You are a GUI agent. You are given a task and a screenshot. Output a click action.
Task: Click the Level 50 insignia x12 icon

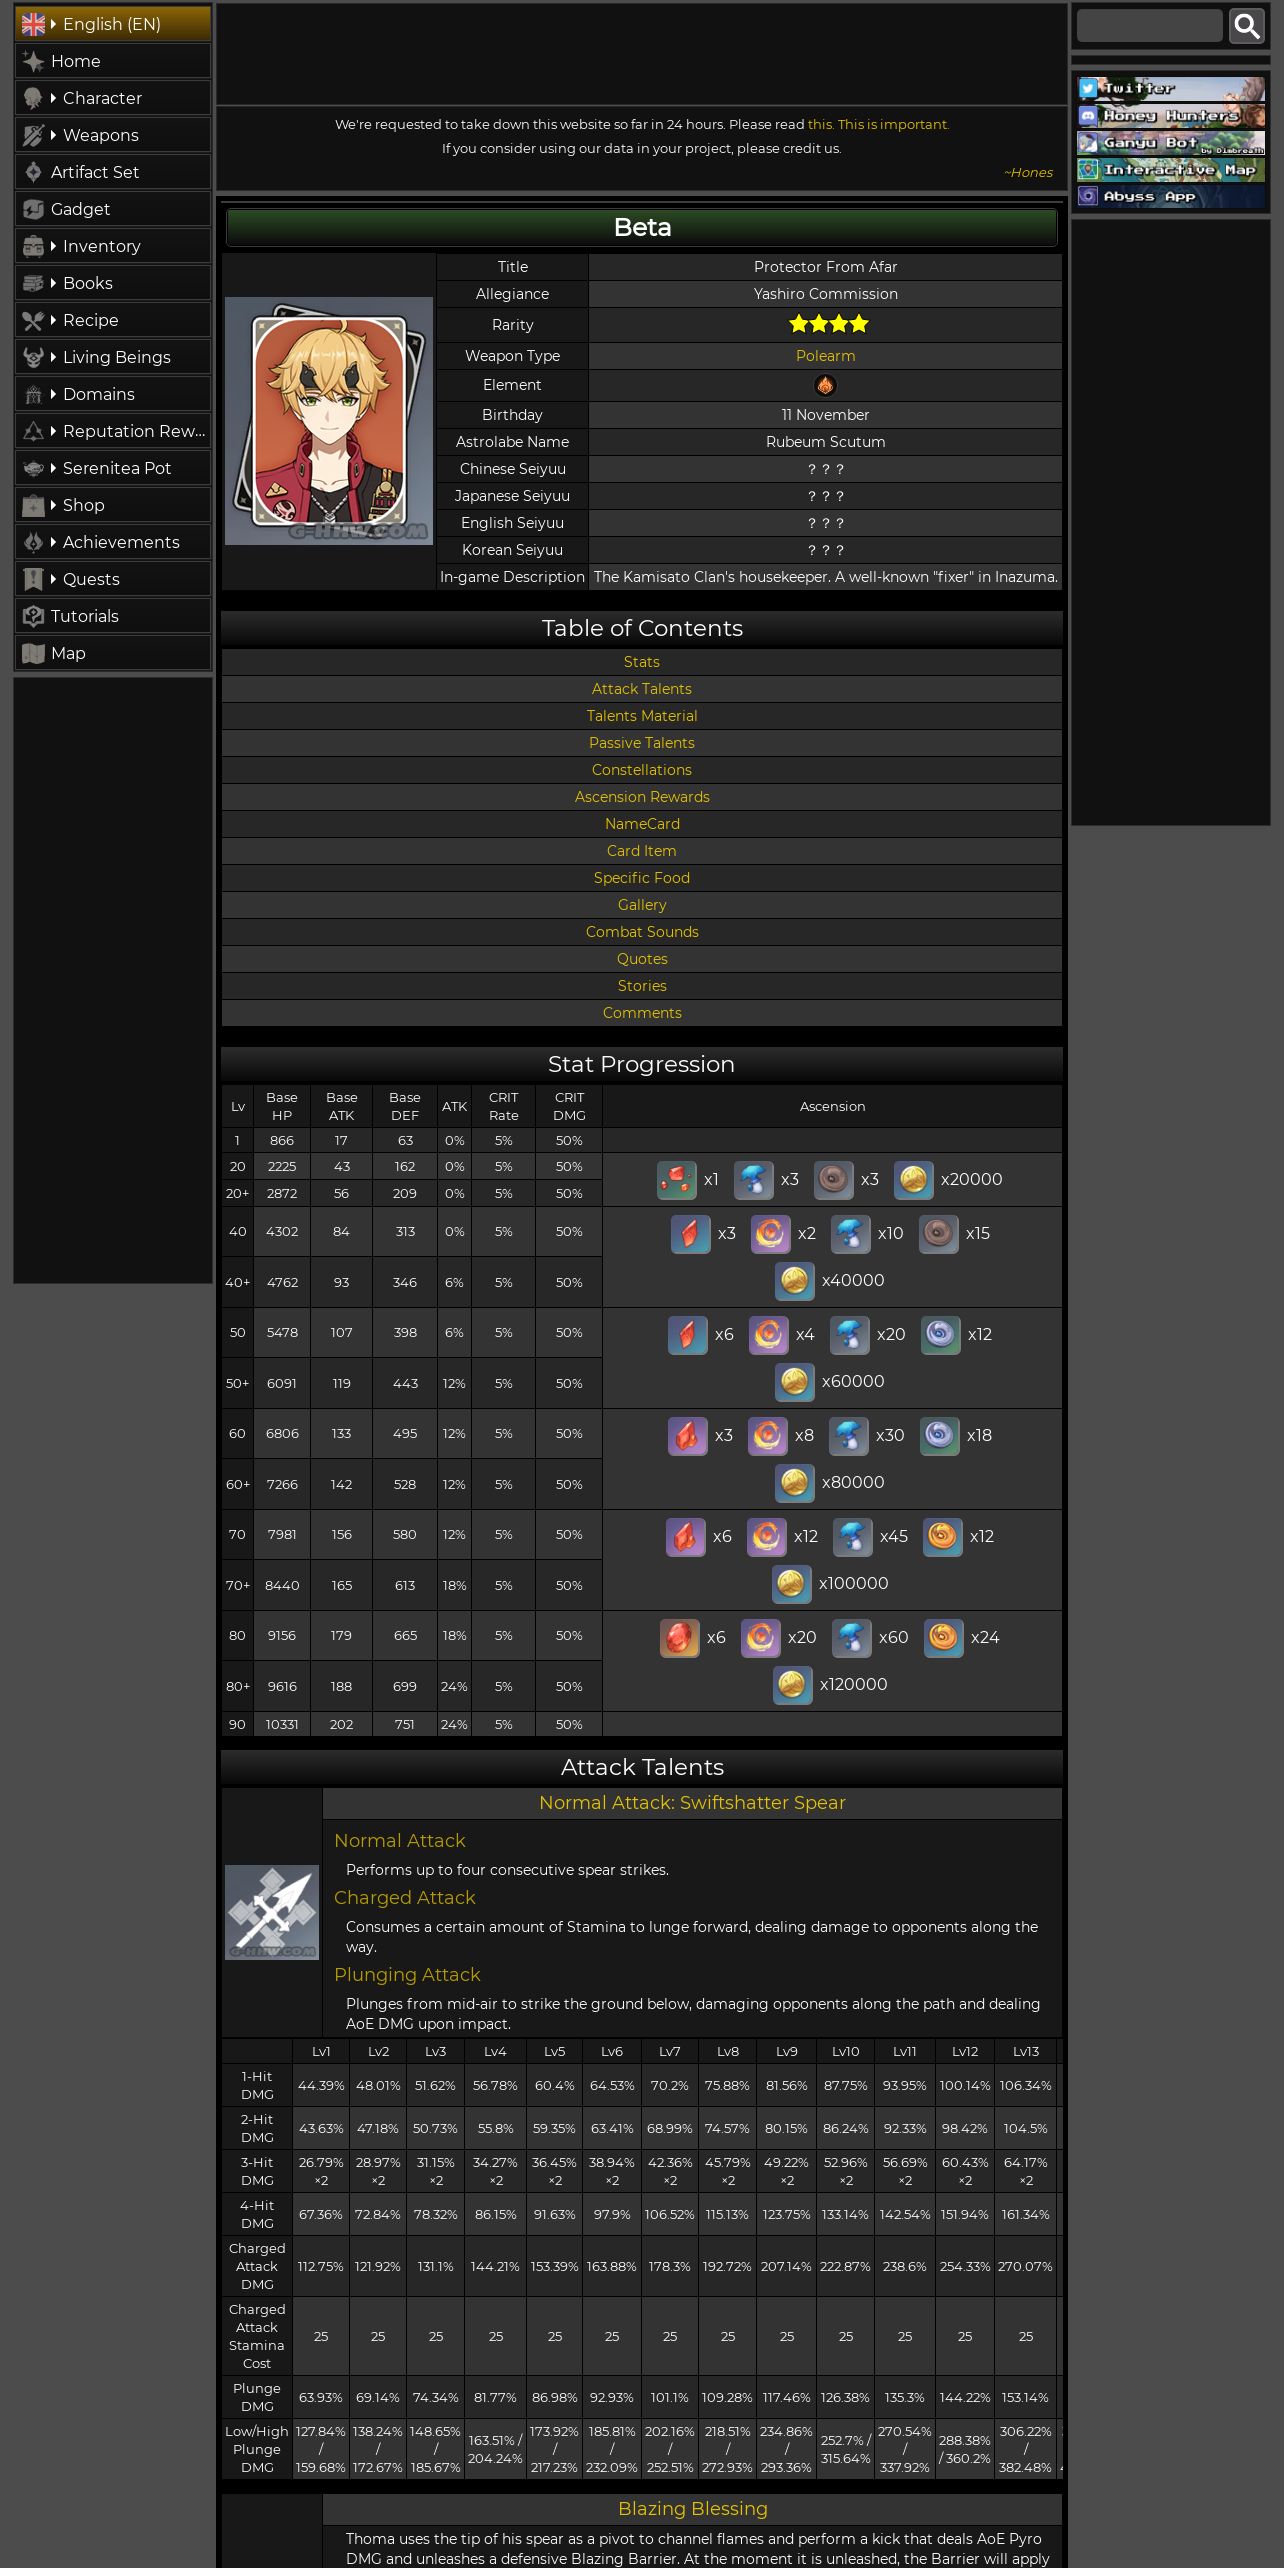(941, 1335)
